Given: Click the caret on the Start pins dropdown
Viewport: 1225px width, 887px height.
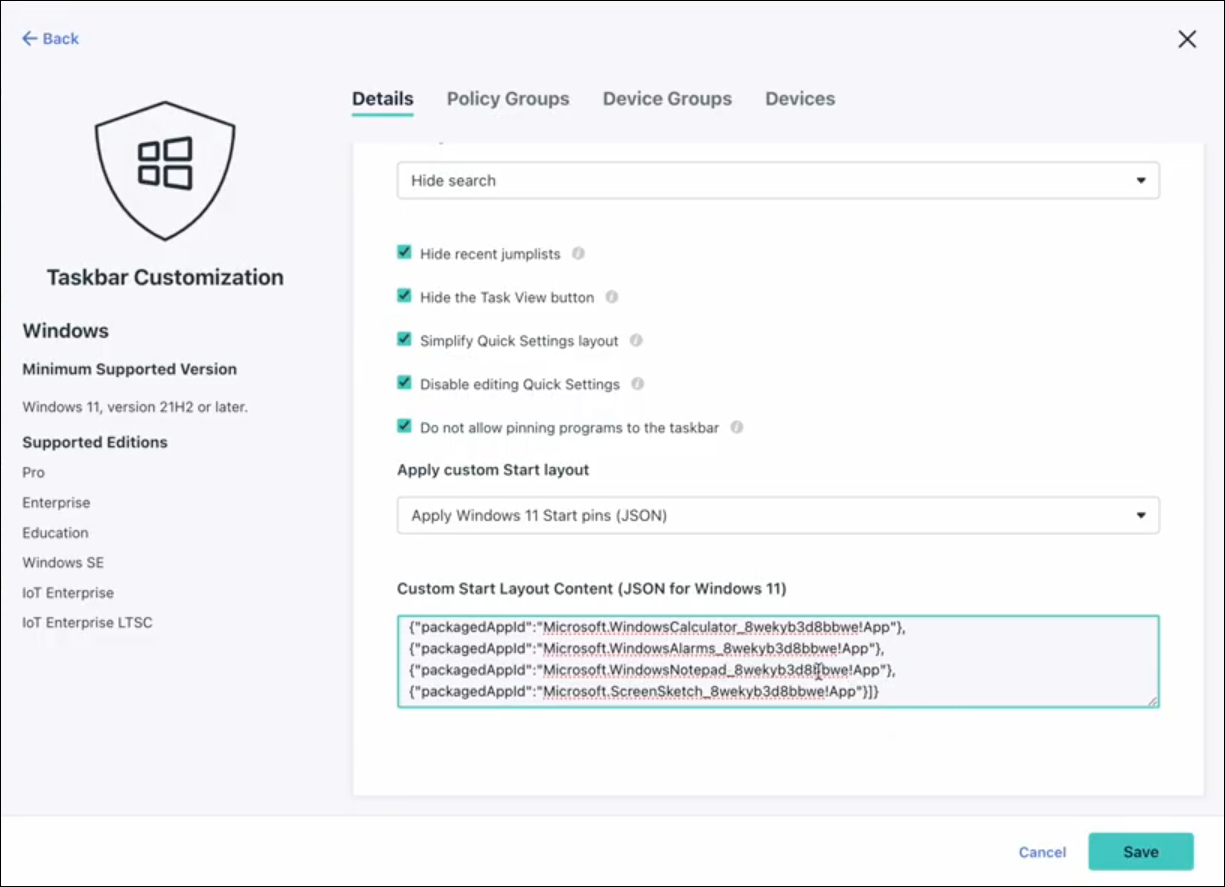Looking at the screenshot, I should [1140, 515].
